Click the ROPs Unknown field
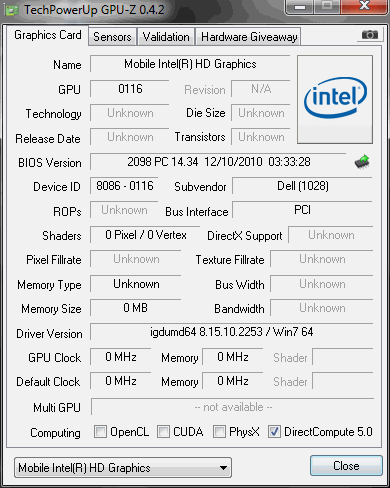This screenshot has height=488, width=390. 124,210
